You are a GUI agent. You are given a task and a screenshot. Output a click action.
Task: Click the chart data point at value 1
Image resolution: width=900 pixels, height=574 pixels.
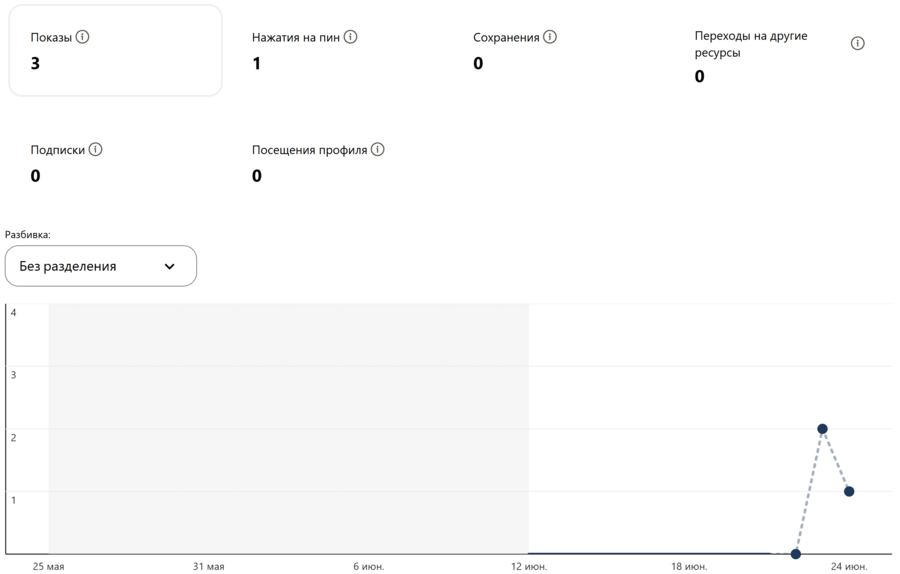click(x=849, y=491)
